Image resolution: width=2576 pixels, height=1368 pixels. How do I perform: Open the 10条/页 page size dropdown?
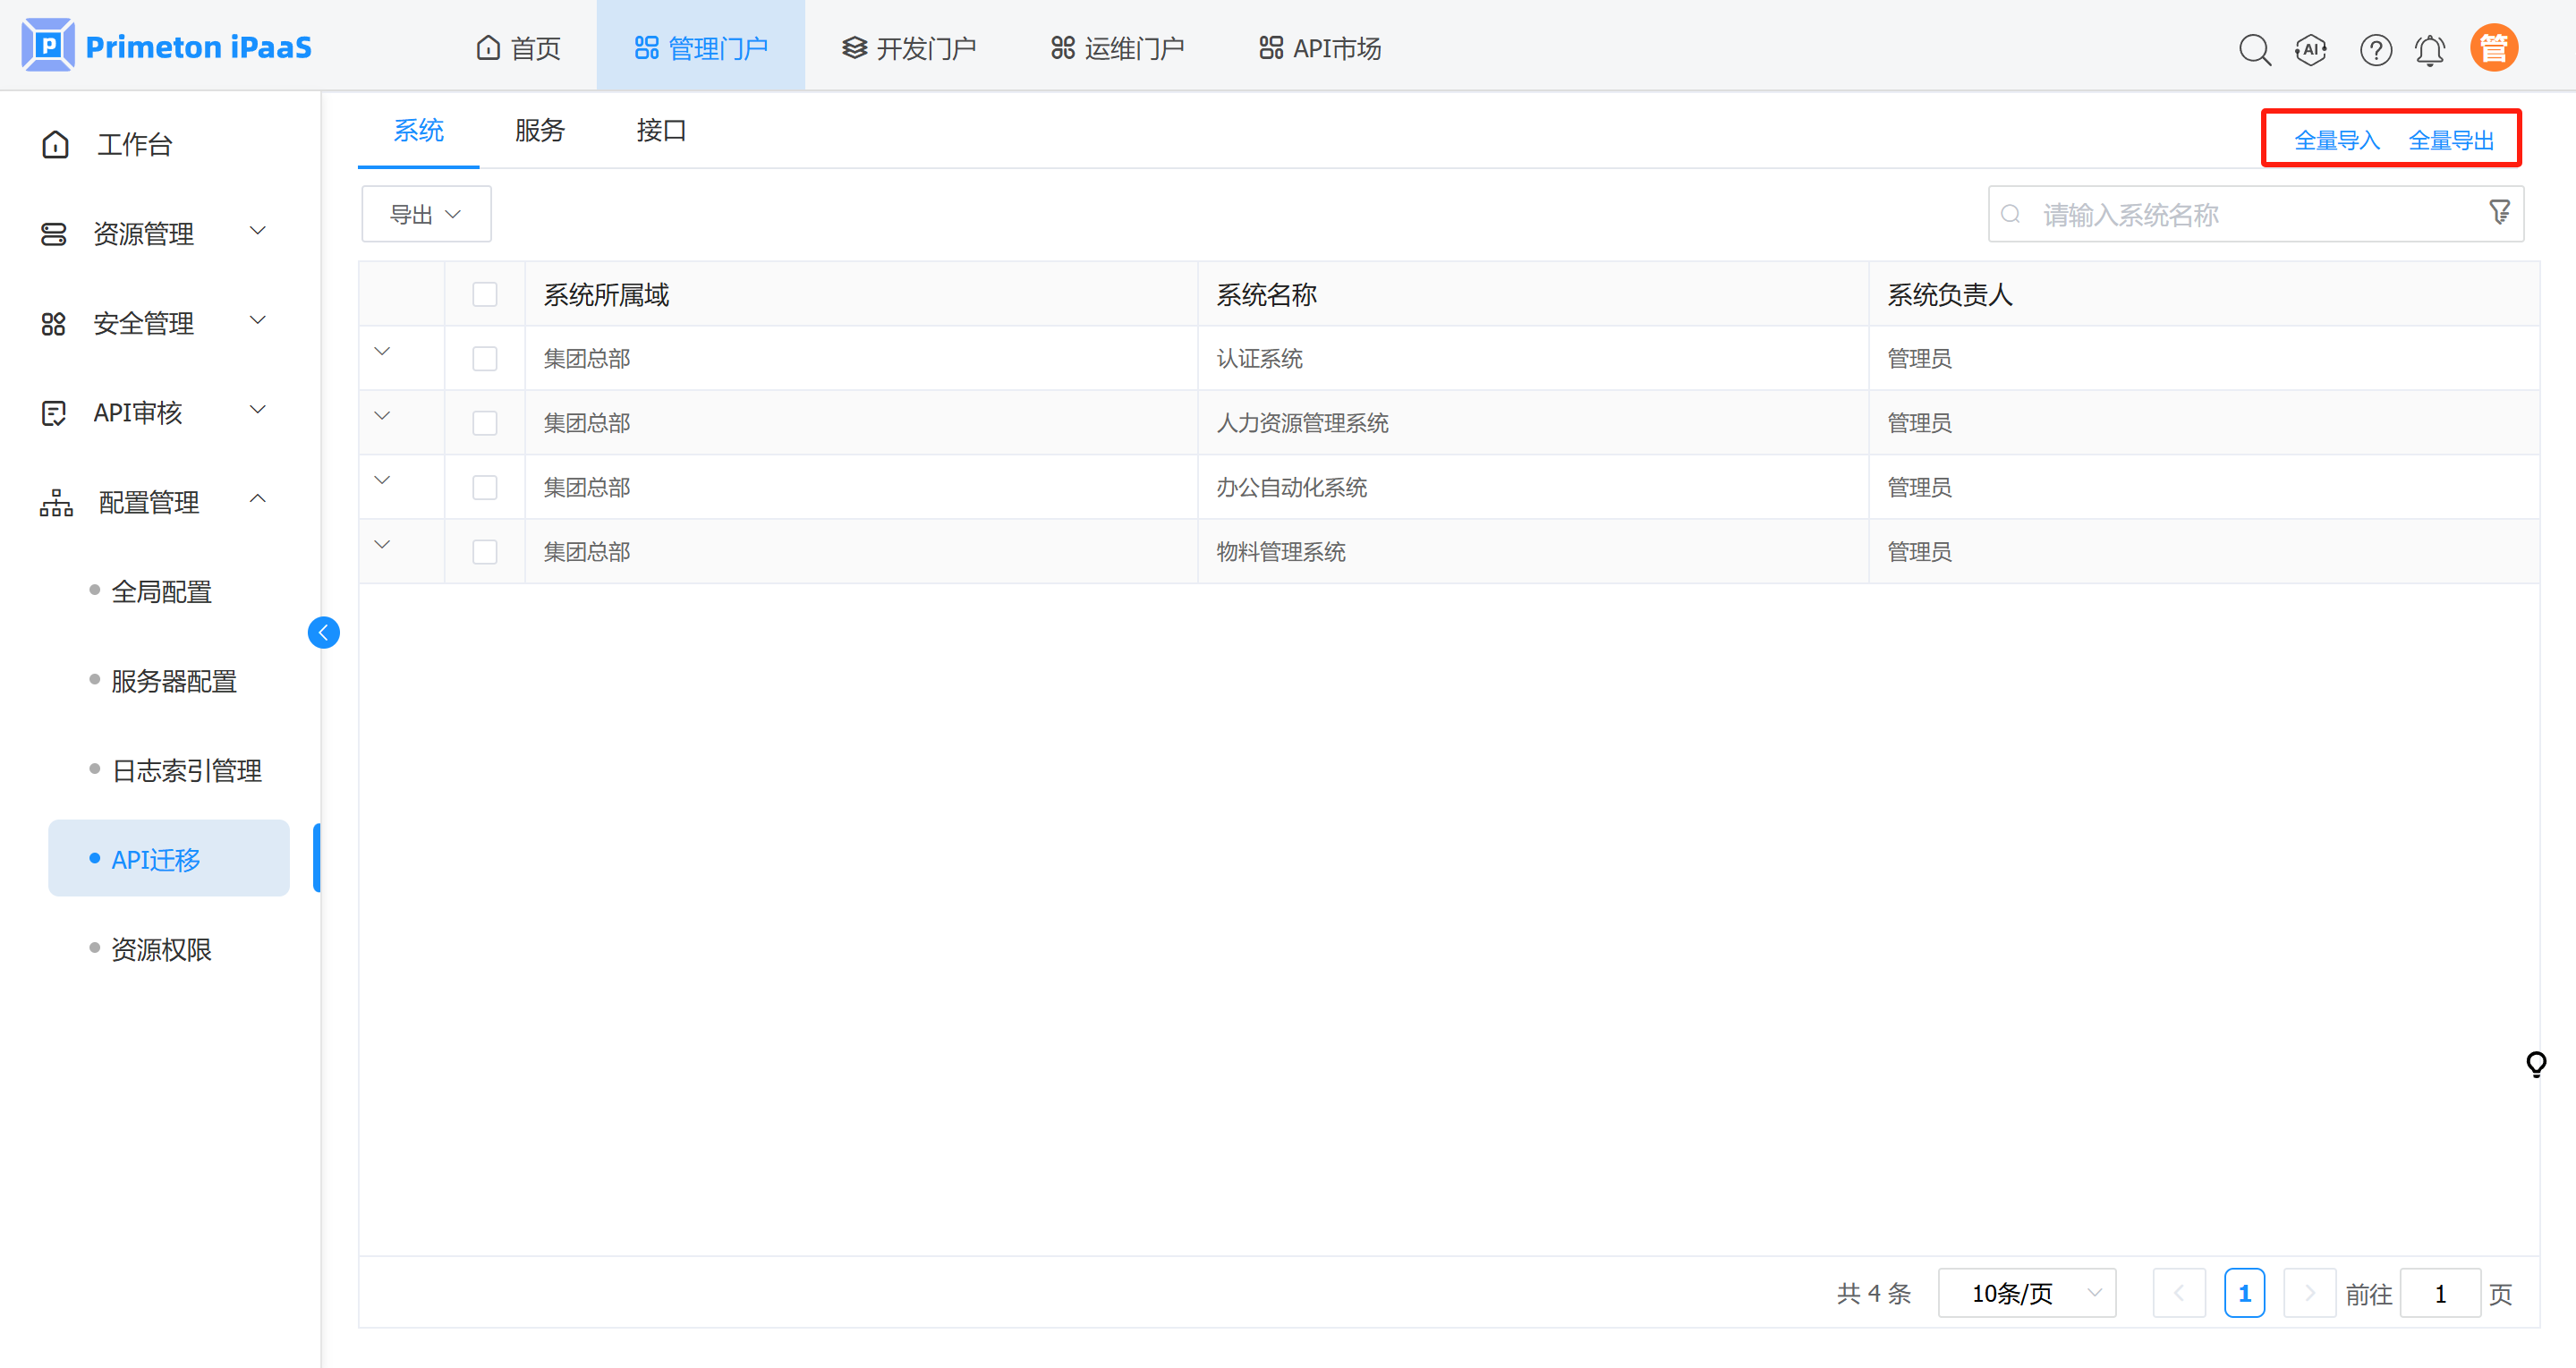[x=2026, y=1293]
